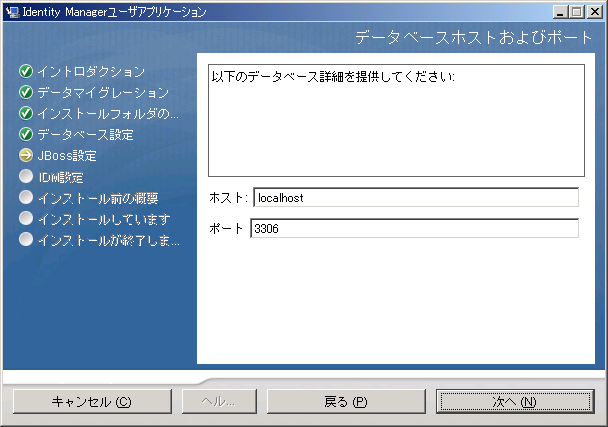Minimize the installer window
Screen dimensions: 608x427
tap(560, 12)
